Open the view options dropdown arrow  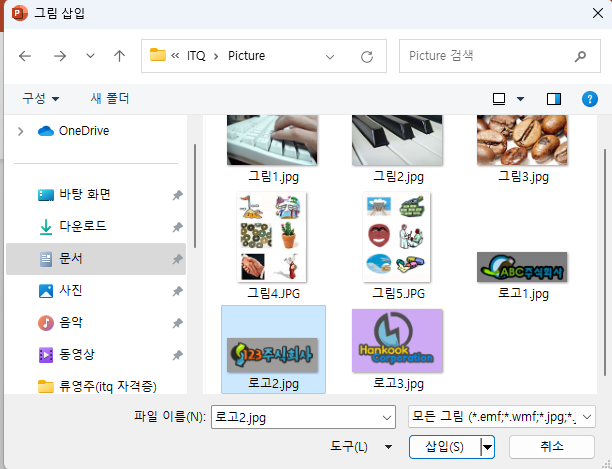click(x=520, y=99)
